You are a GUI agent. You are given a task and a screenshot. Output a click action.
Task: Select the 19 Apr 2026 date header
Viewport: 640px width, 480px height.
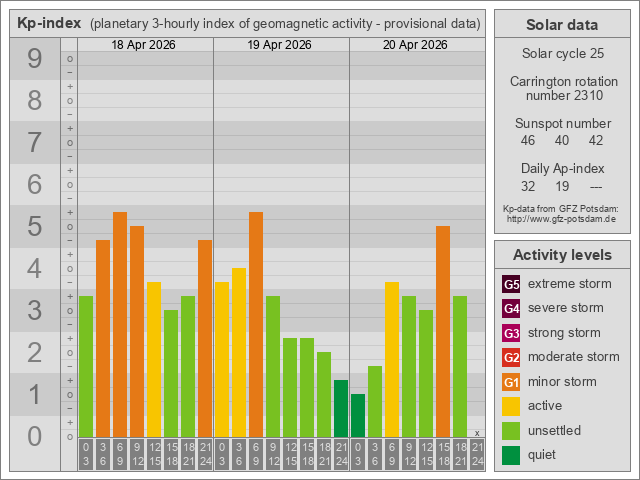click(x=281, y=45)
